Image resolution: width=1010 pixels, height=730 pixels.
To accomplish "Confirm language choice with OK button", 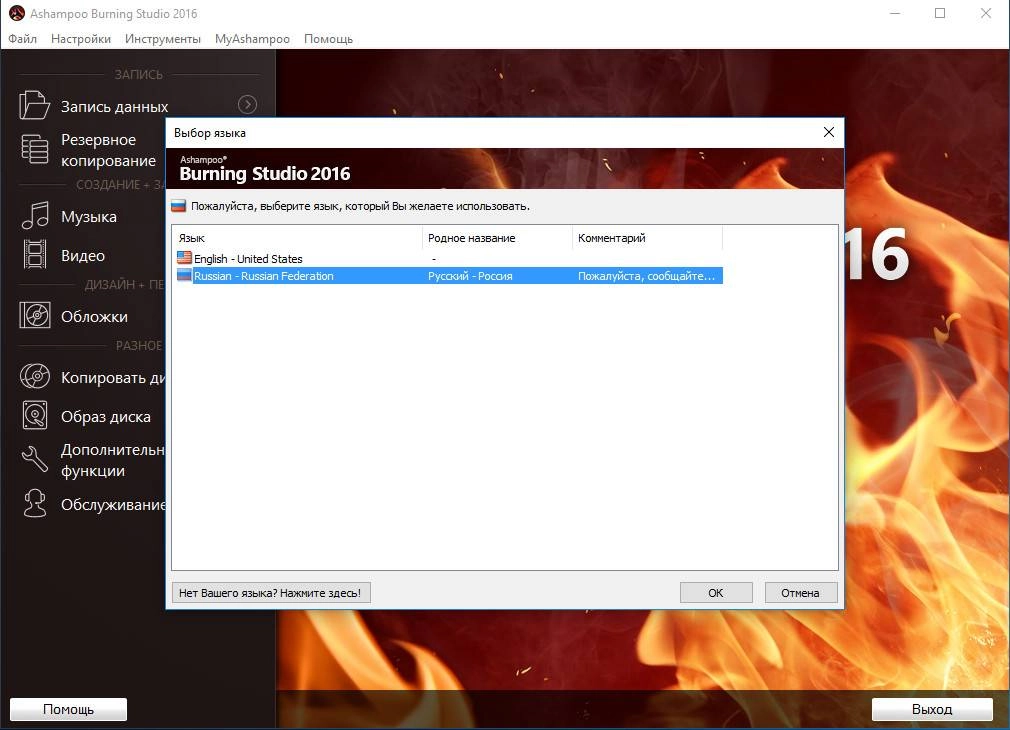I will [x=716, y=593].
